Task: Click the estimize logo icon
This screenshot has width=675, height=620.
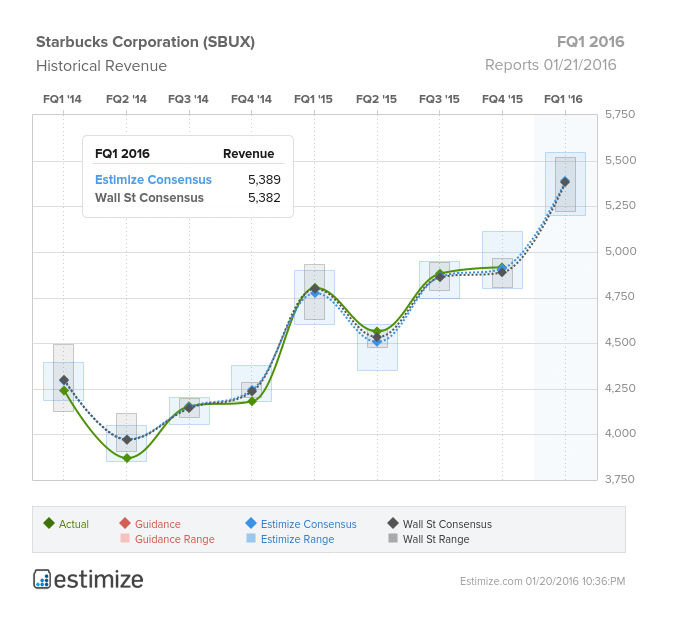Action: coord(42,579)
